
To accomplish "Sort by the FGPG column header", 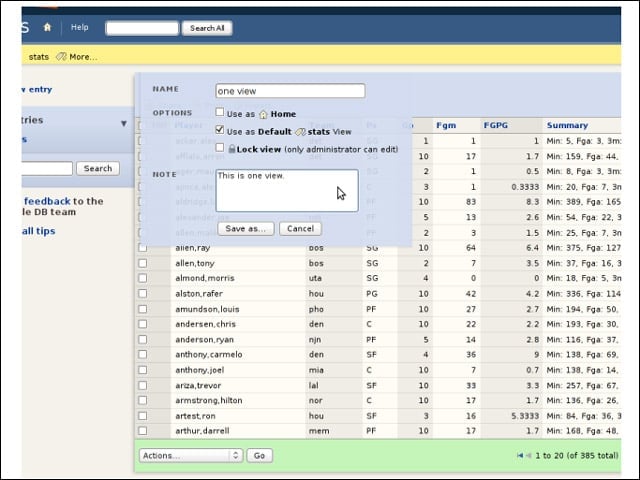I will [496, 125].
